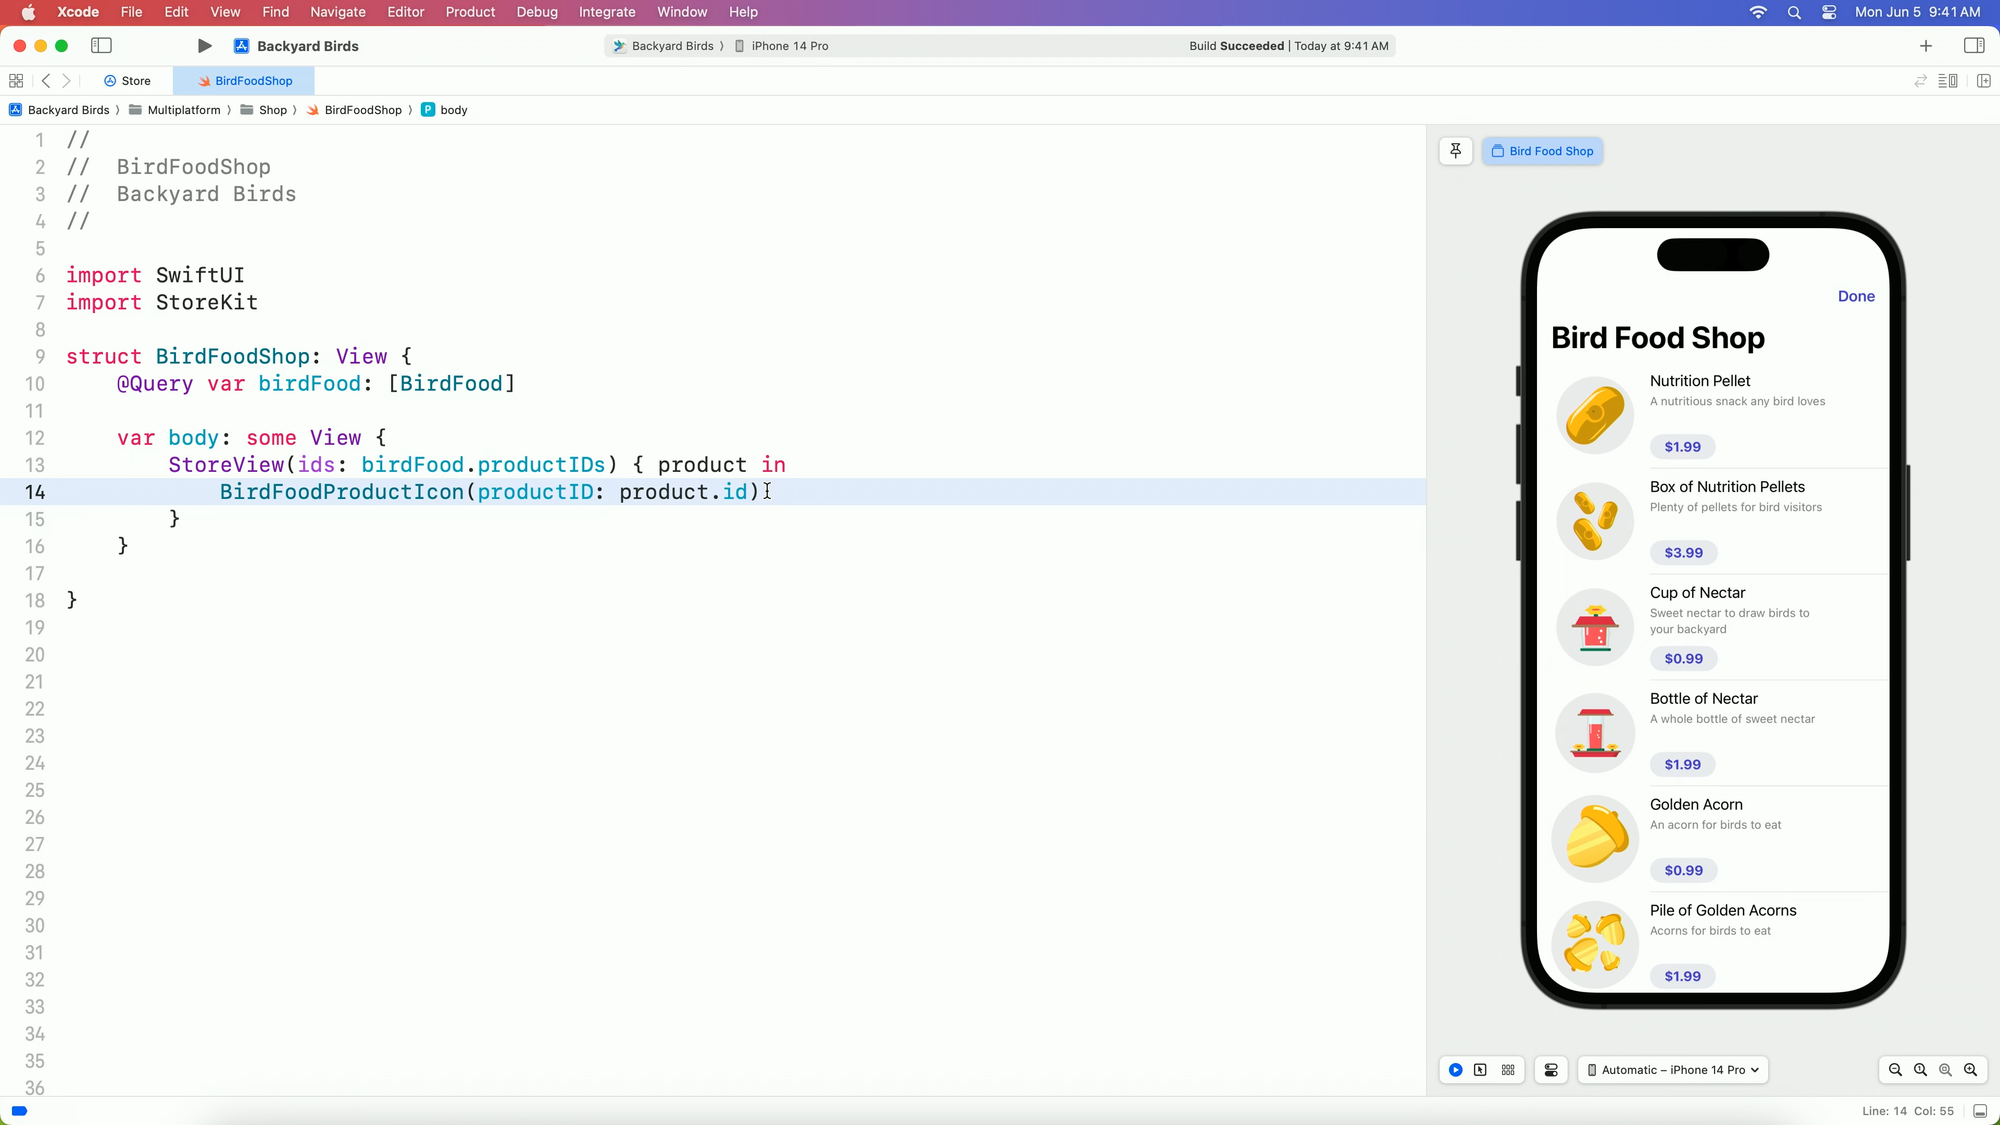Open the Automatic – iPhone 14 Pro dropdown

[1673, 1070]
